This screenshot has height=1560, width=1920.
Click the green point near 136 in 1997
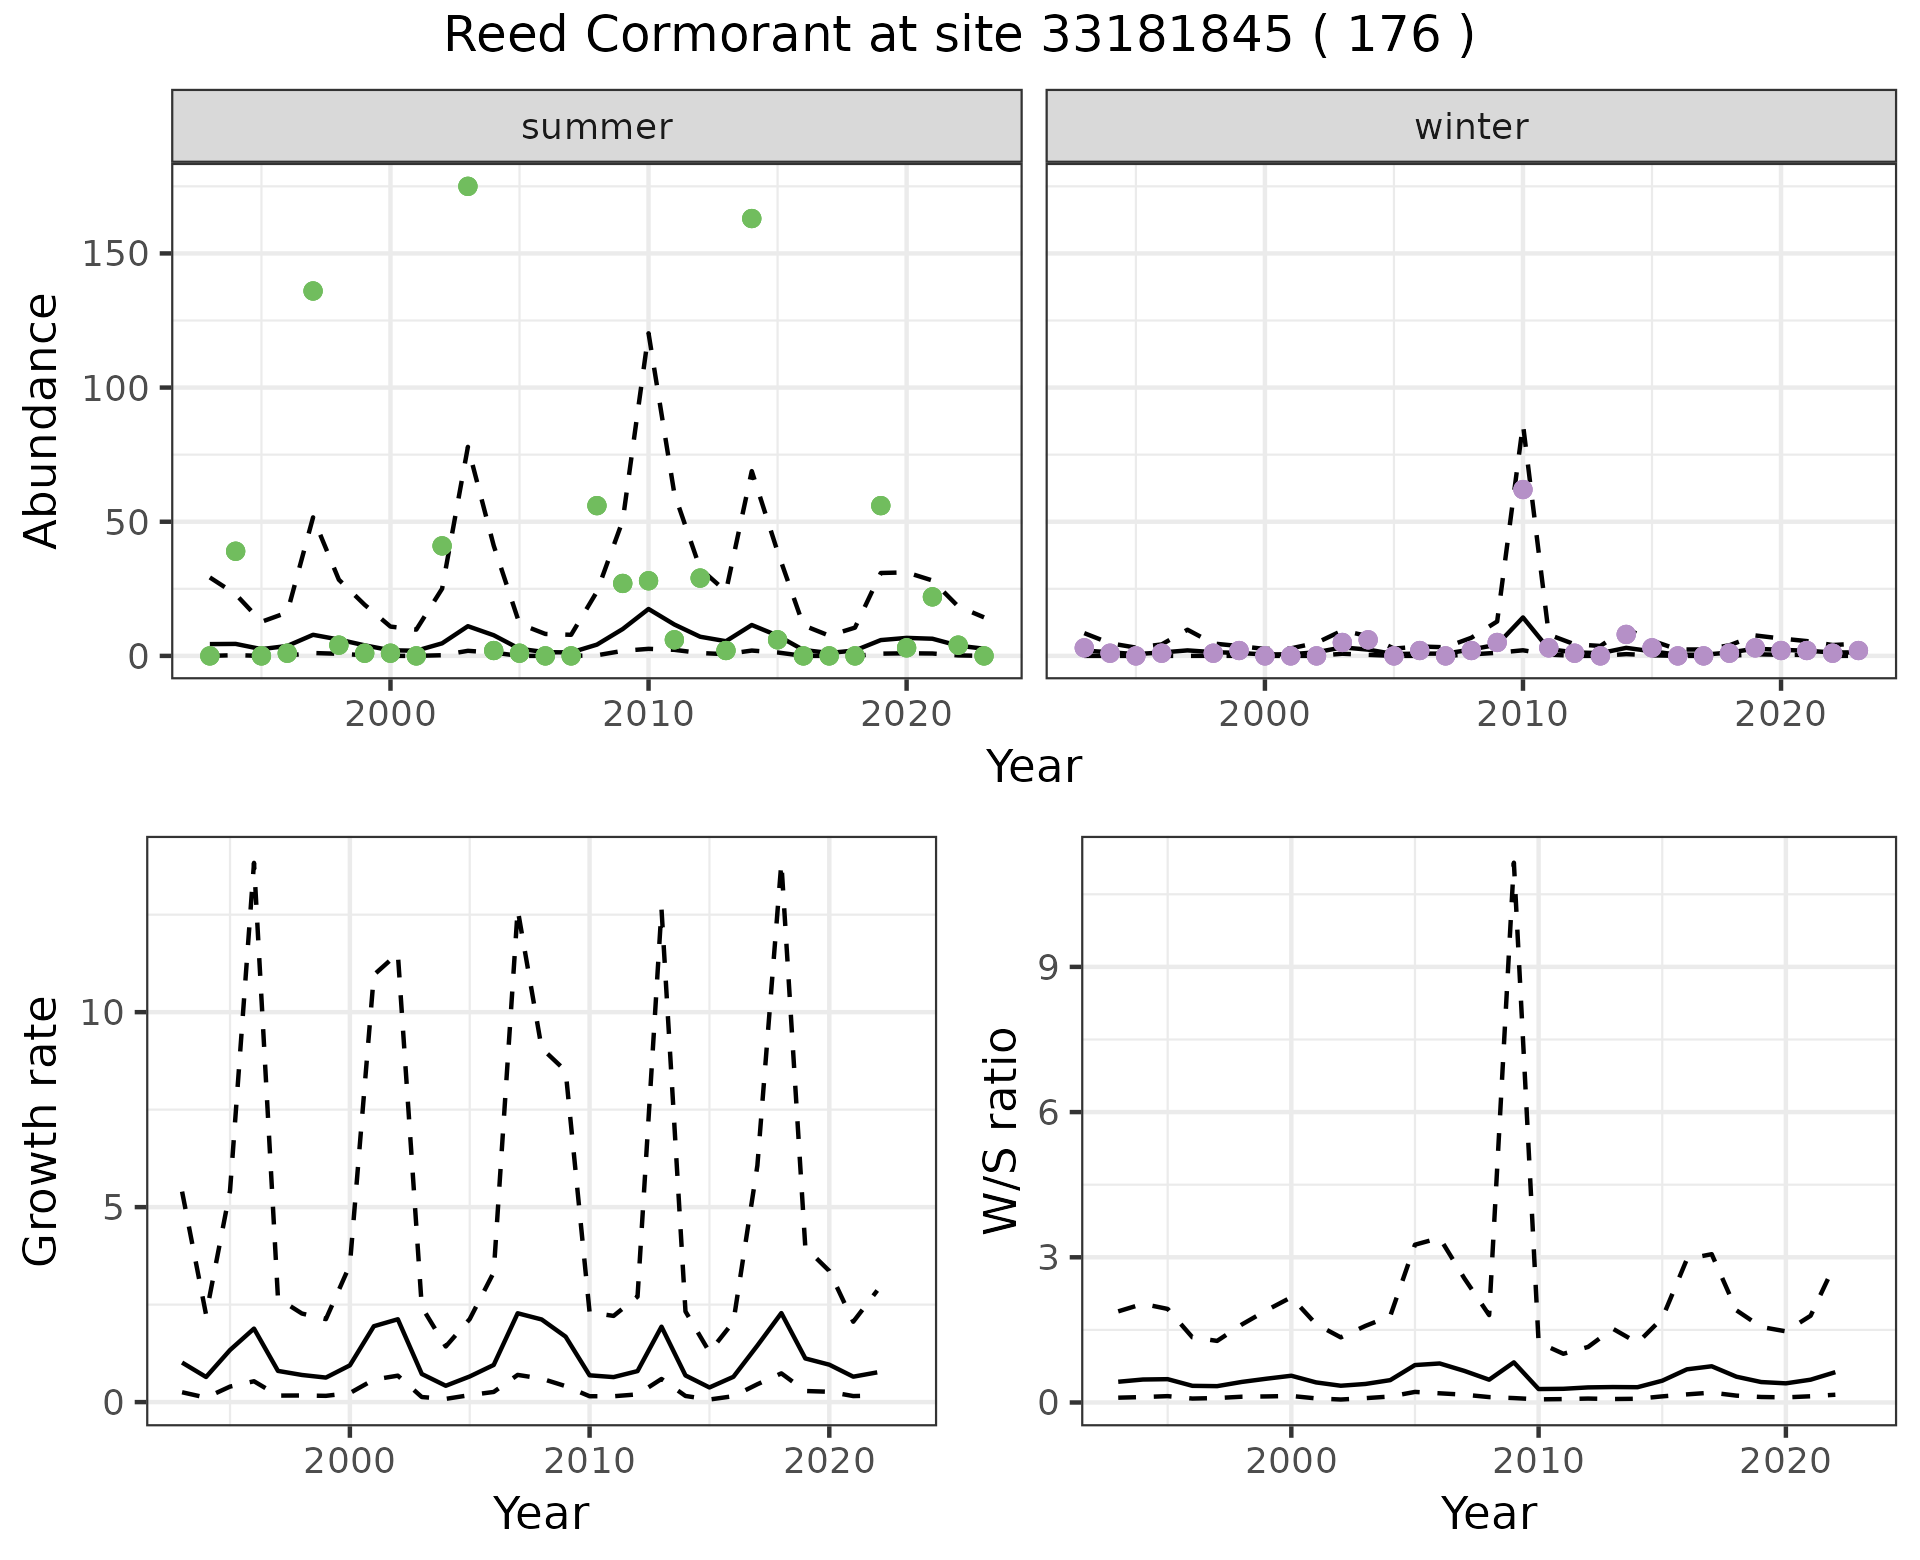click(313, 291)
